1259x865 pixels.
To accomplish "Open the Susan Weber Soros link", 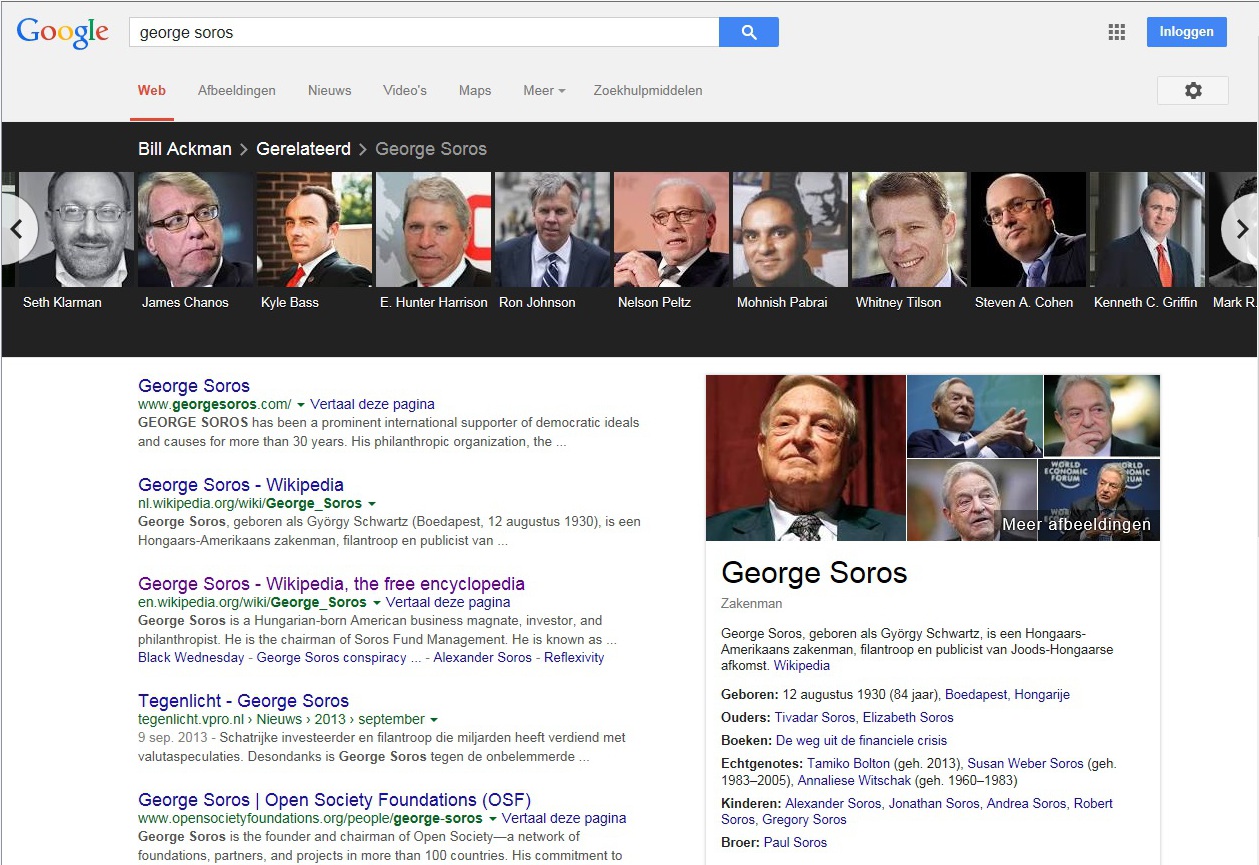I will 1025,764.
